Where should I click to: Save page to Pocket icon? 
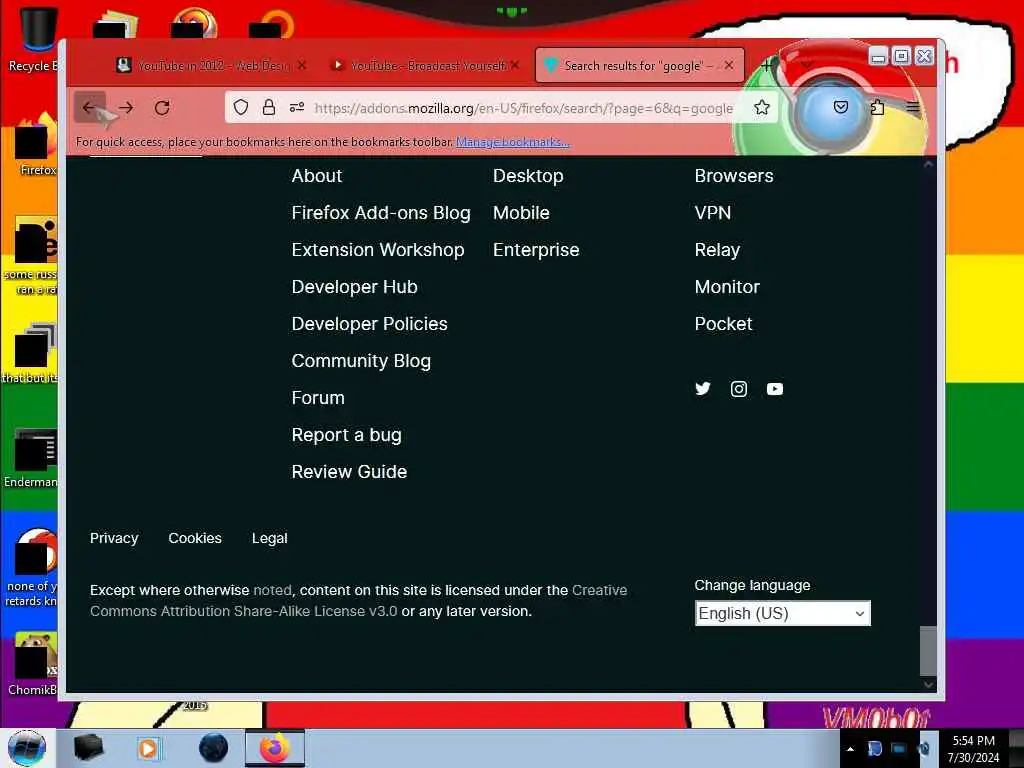[840, 108]
